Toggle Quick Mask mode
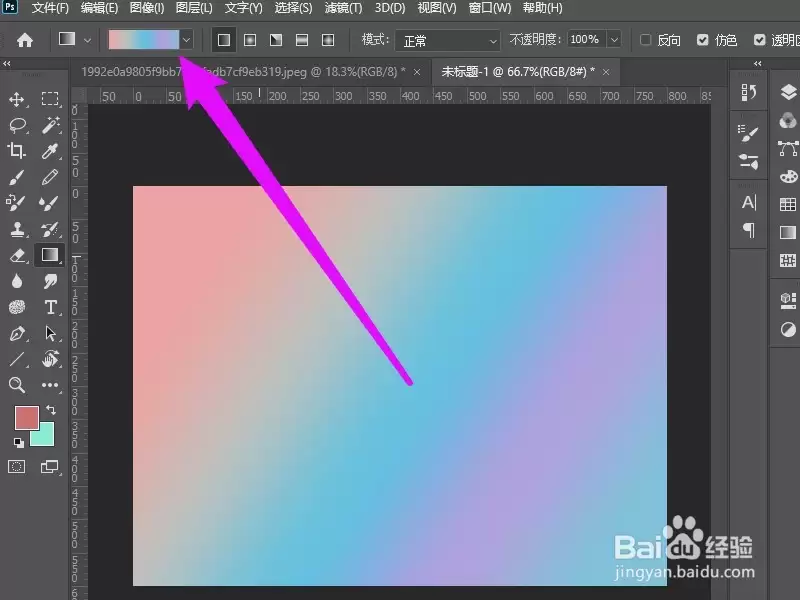 [x=16, y=467]
